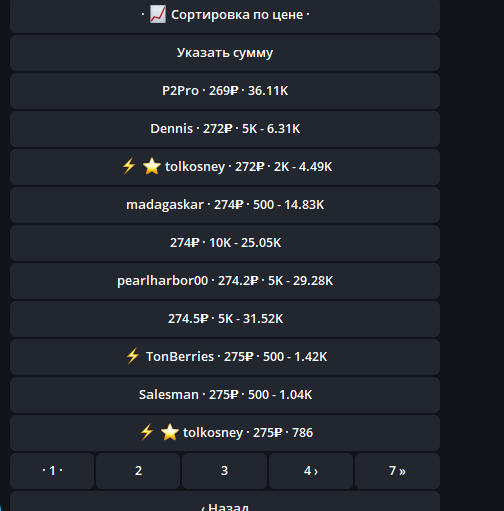Go to page 2
Viewport: 504px width, 511px height.
pos(138,471)
